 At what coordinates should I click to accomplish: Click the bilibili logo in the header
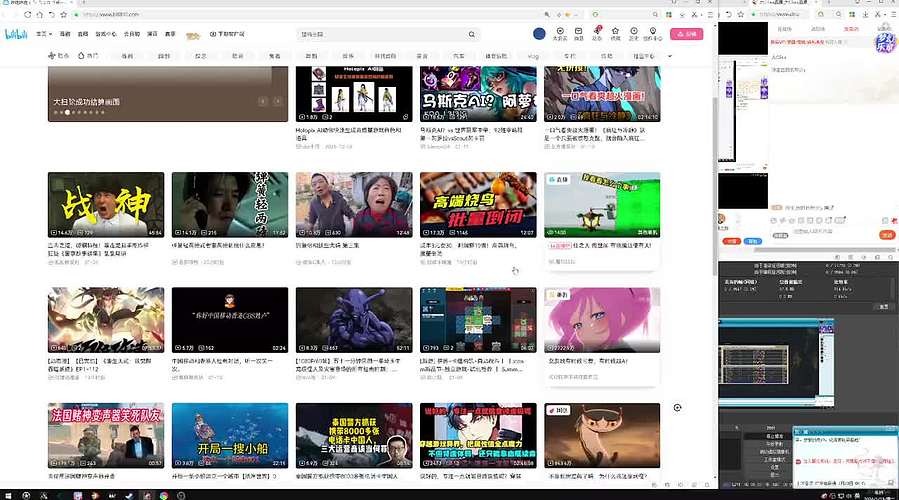pos(16,34)
